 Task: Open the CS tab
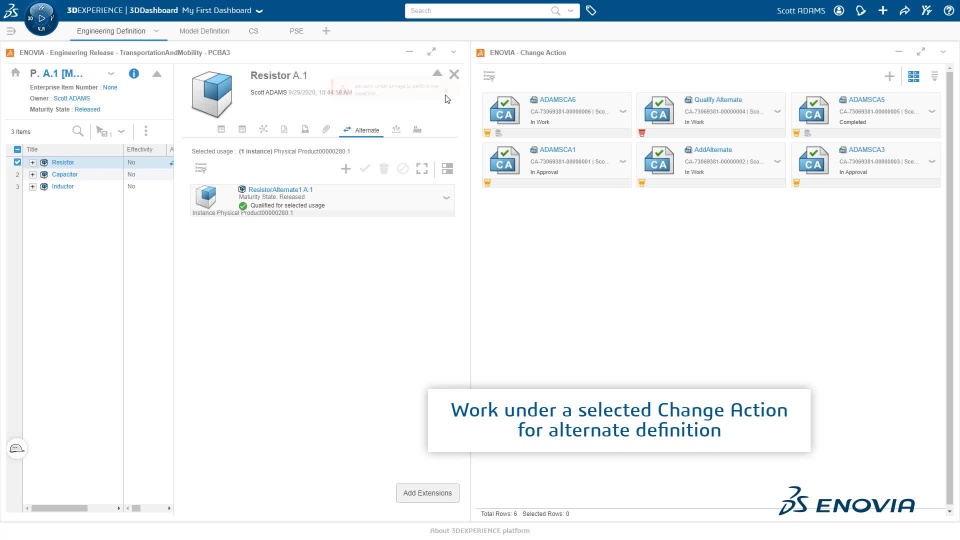[253, 31]
